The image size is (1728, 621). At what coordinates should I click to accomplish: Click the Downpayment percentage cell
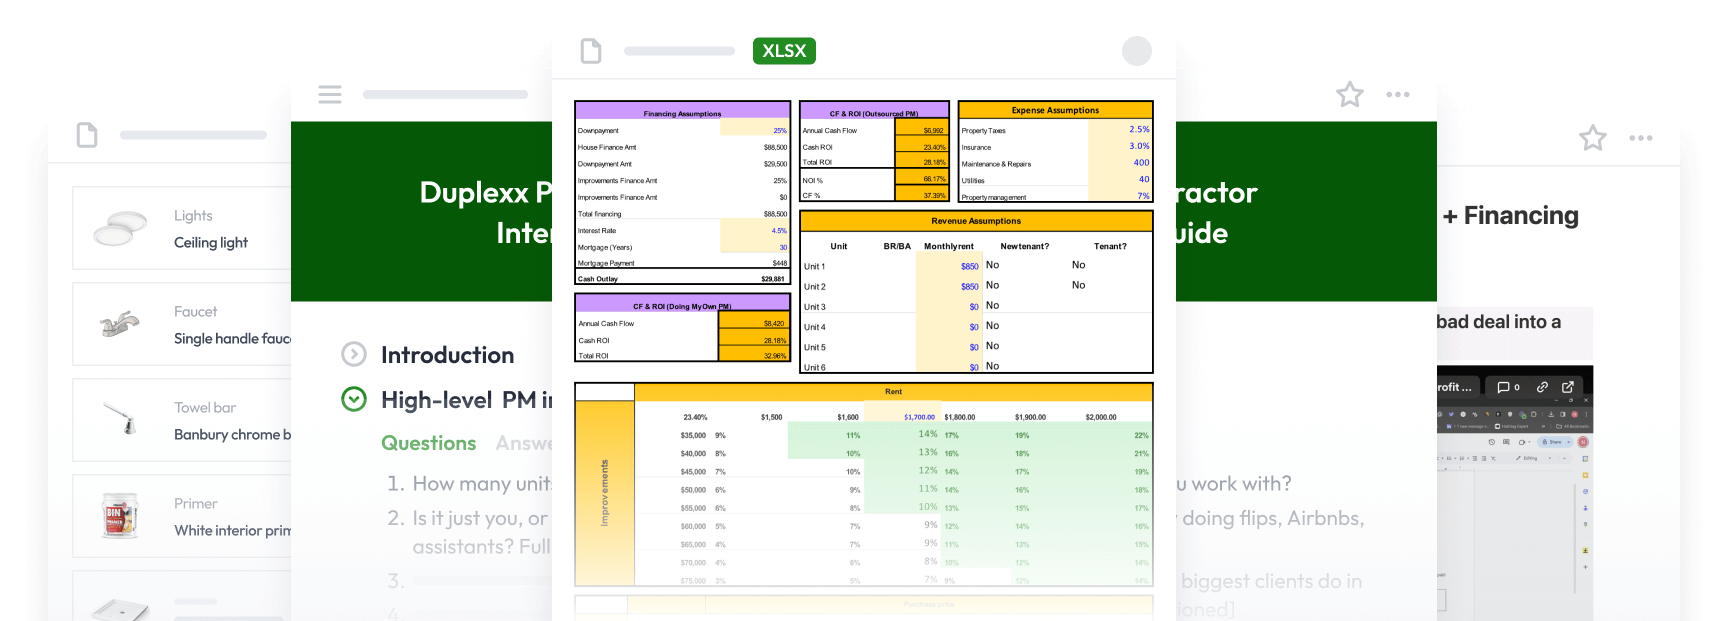pyautogui.click(x=754, y=130)
